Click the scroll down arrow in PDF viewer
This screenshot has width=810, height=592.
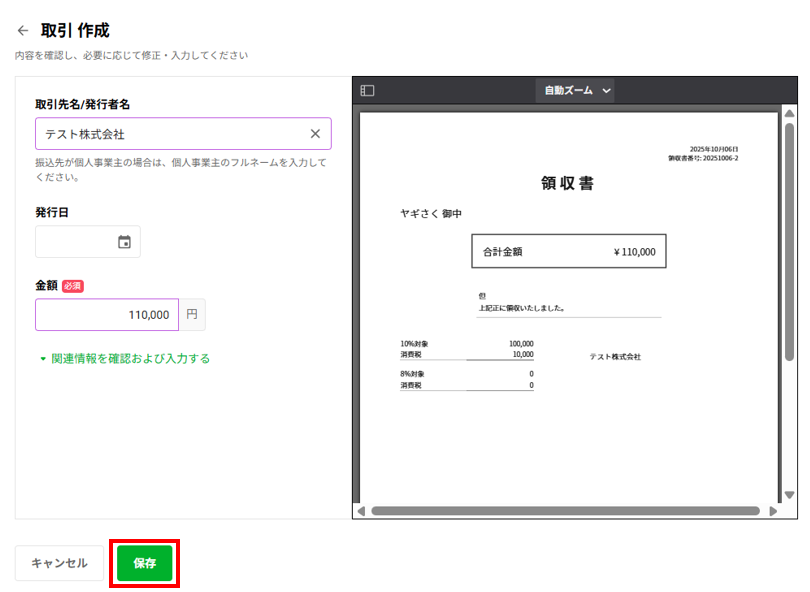coord(789,495)
